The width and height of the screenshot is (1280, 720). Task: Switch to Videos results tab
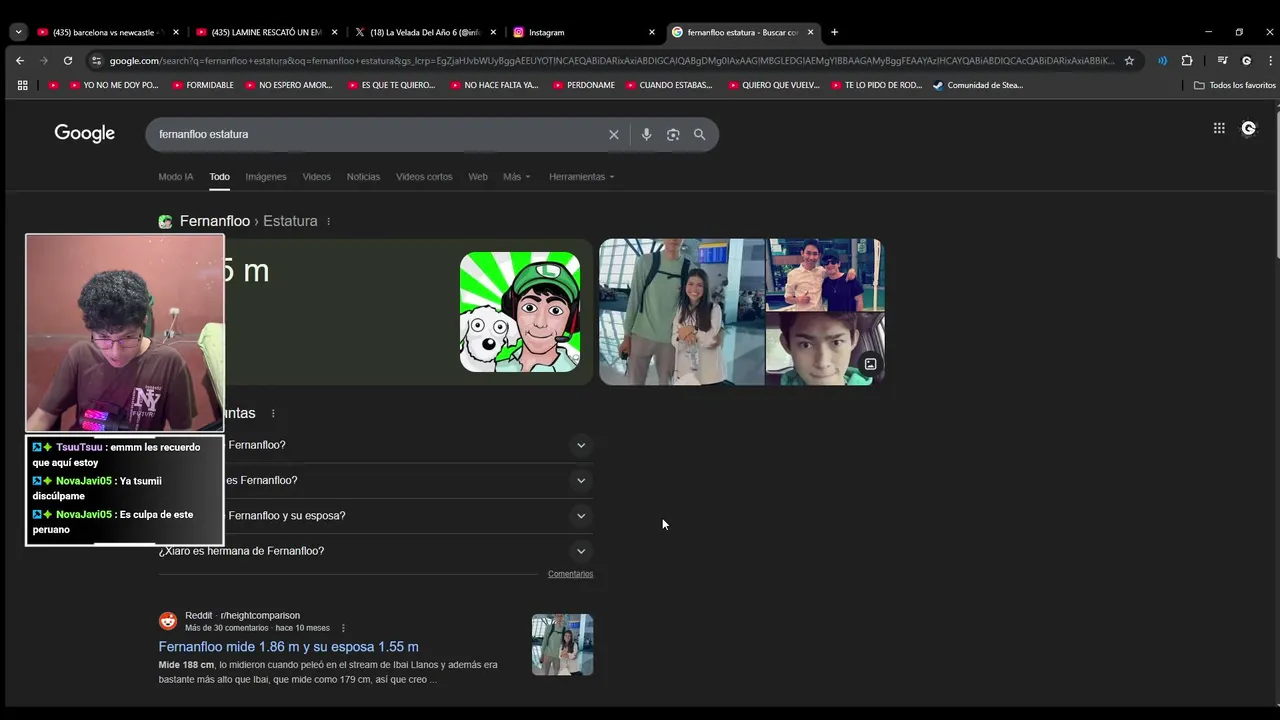[316, 177]
